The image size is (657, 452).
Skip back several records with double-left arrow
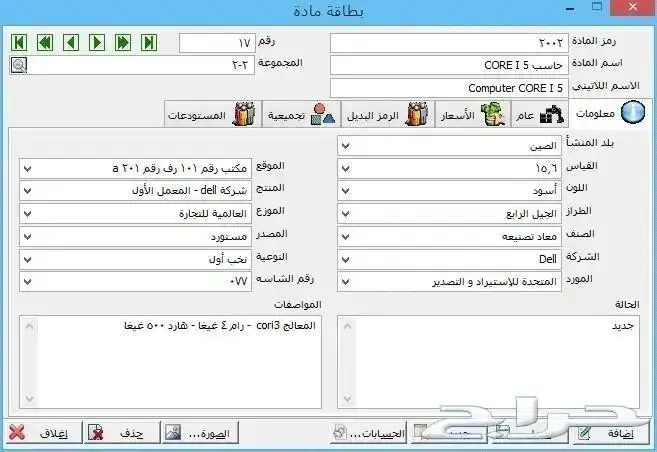point(45,42)
